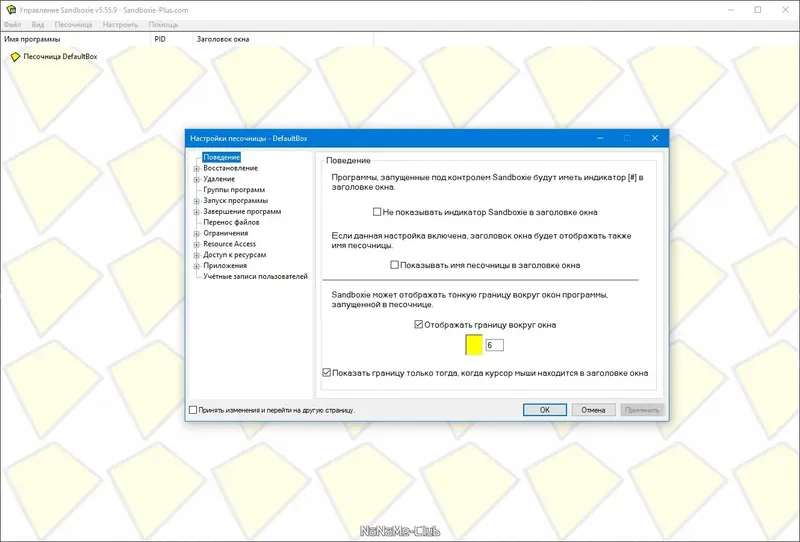Toggle show border only when cursor in title
Image resolution: width=800 pixels, height=542 pixels.
327,373
